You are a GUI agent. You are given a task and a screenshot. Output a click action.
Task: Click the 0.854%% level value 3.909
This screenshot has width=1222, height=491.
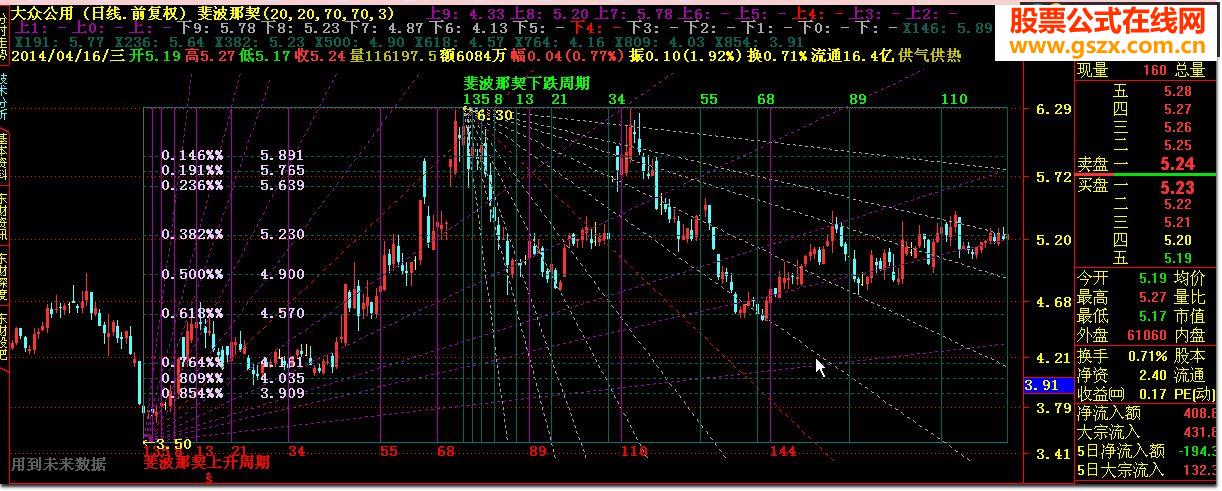click(x=282, y=393)
